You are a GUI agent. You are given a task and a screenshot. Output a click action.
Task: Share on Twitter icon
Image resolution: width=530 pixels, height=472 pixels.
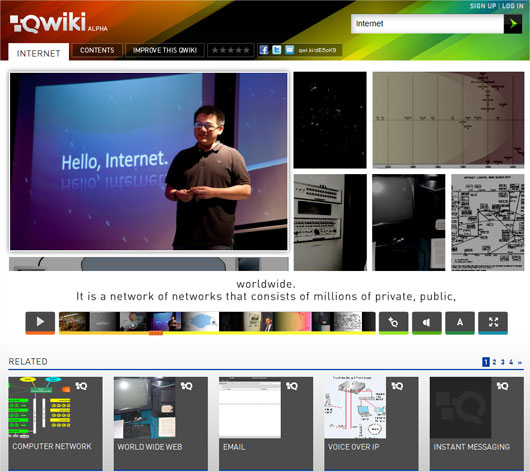click(x=277, y=50)
